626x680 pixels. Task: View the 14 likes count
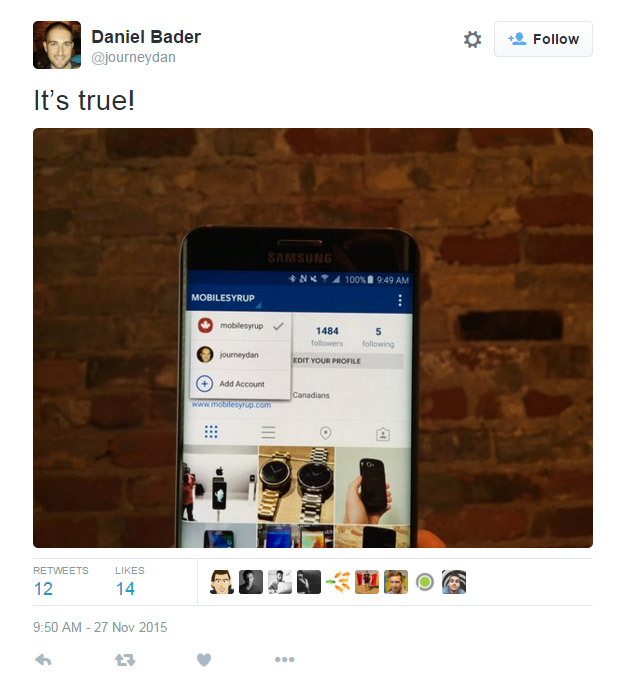pos(125,588)
